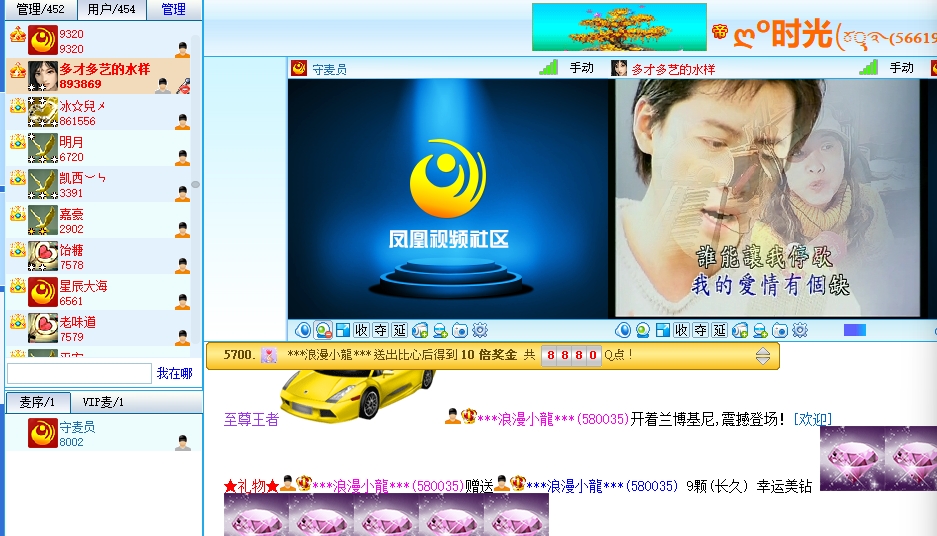Click layout grid icon under left video

click(342, 330)
